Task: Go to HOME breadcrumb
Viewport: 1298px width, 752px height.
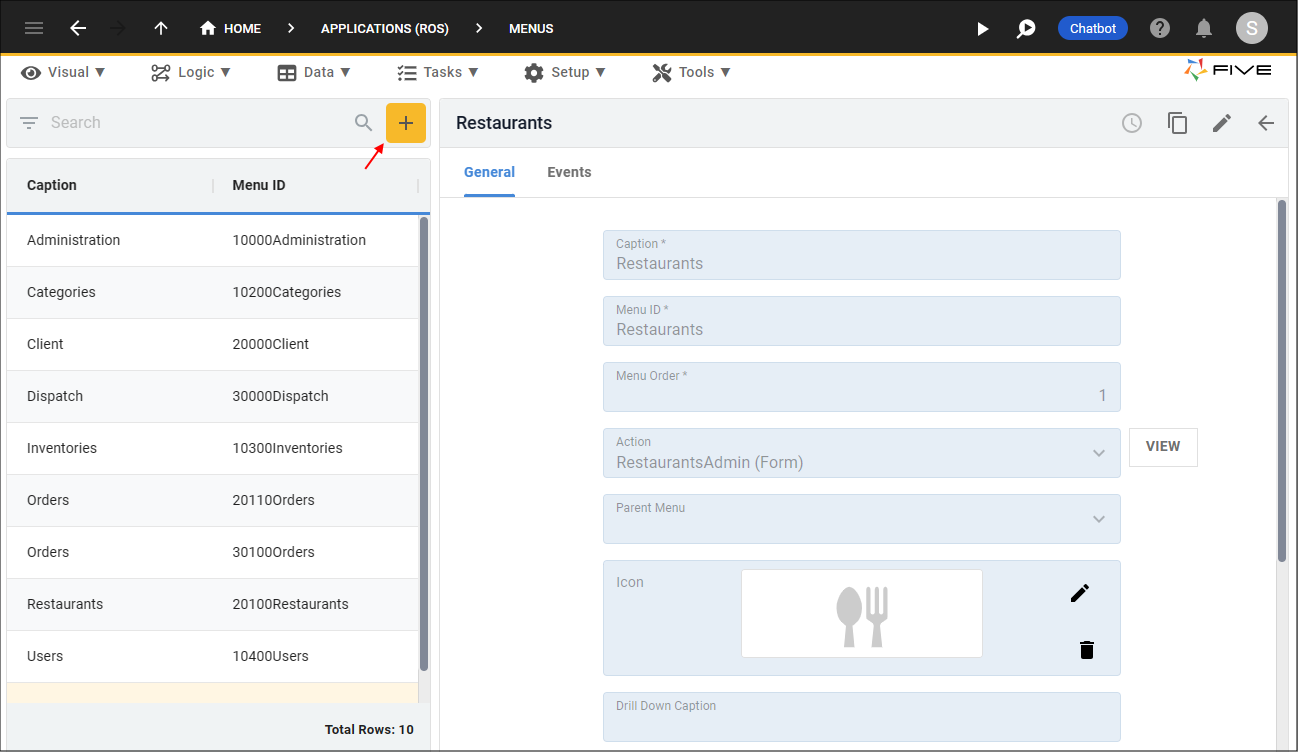Action: point(231,28)
